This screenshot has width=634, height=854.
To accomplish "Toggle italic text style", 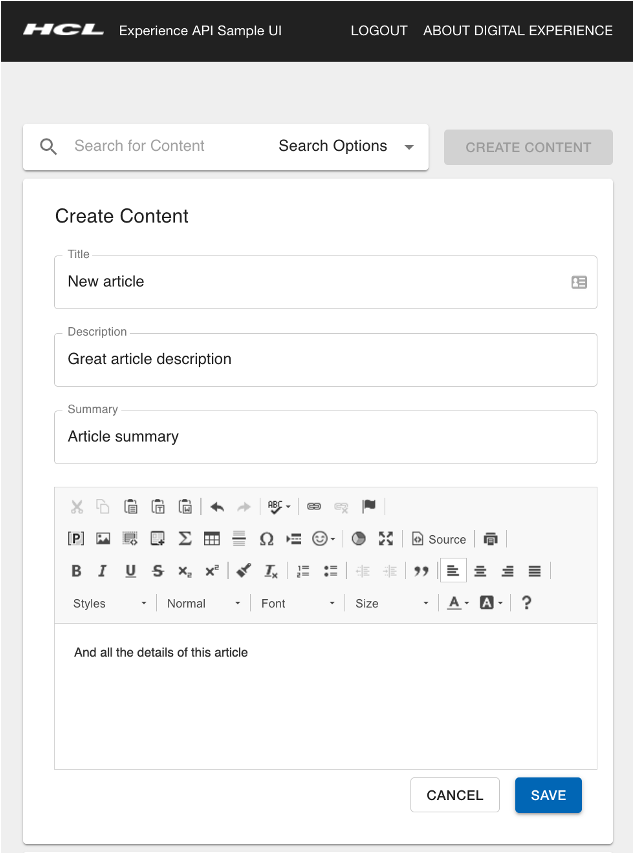I will click(102, 571).
